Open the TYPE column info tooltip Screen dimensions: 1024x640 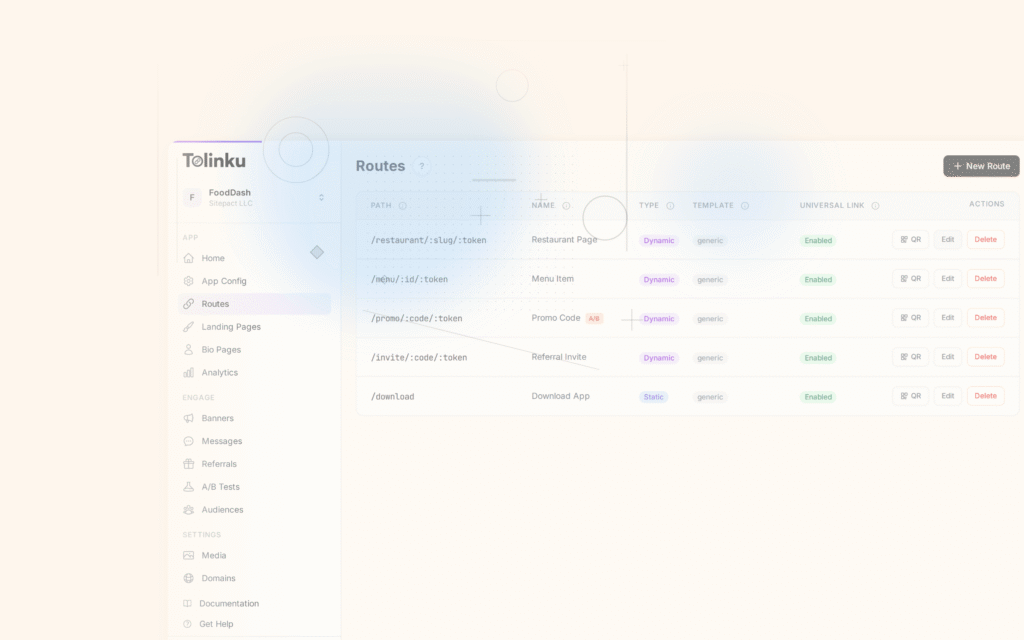pyautogui.click(x=671, y=205)
